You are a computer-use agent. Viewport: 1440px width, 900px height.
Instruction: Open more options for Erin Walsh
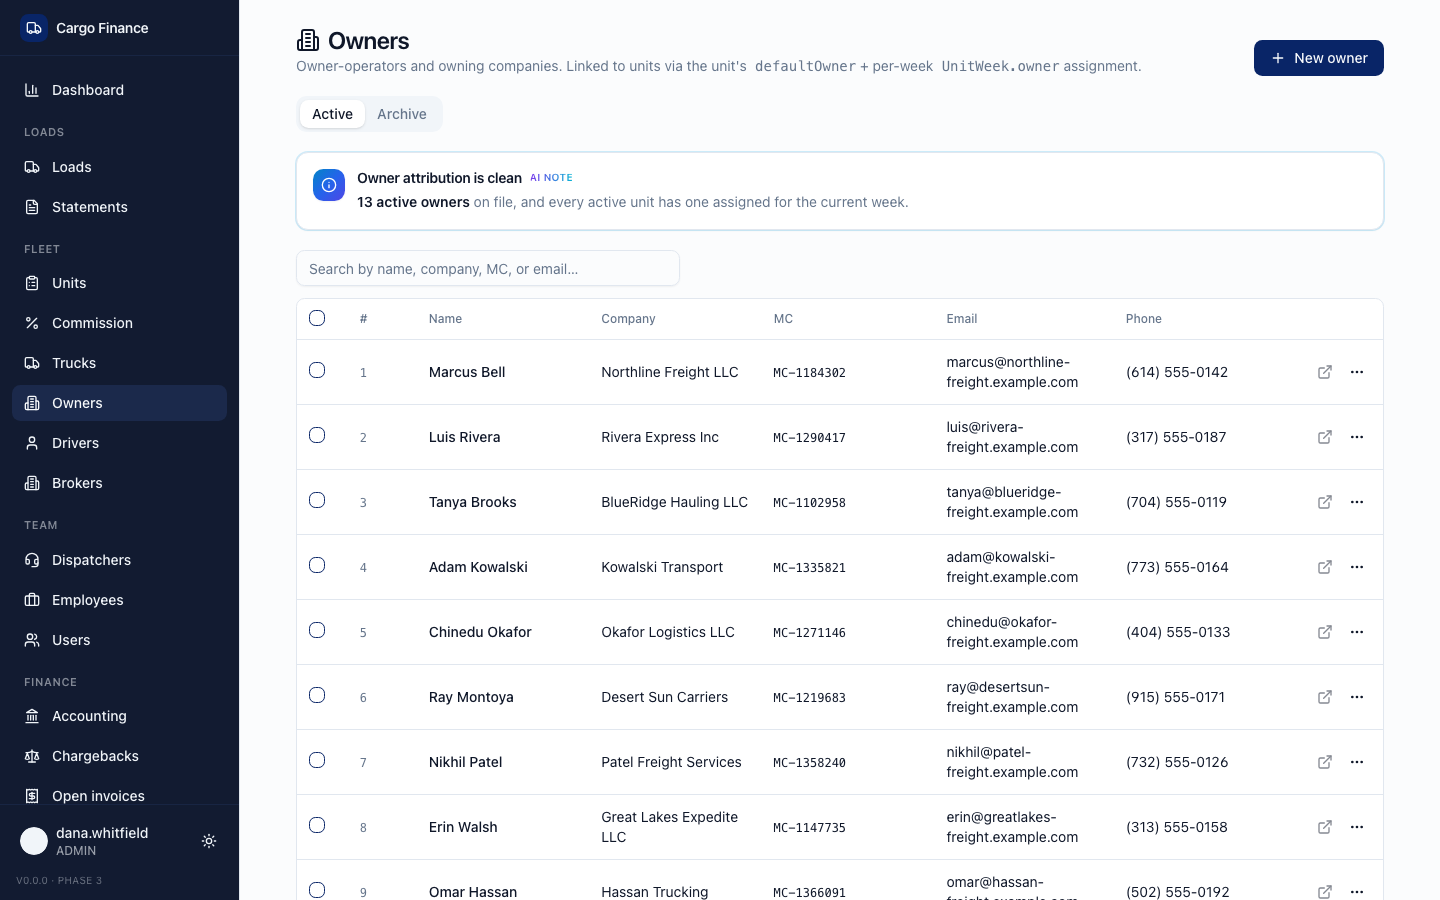(x=1357, y=827)
